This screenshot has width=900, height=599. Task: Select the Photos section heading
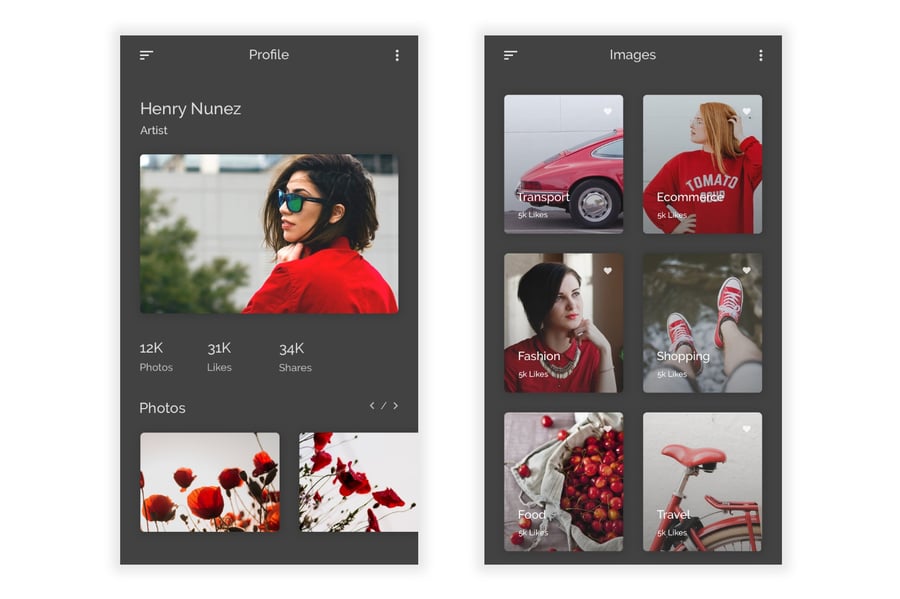point(162,408)
